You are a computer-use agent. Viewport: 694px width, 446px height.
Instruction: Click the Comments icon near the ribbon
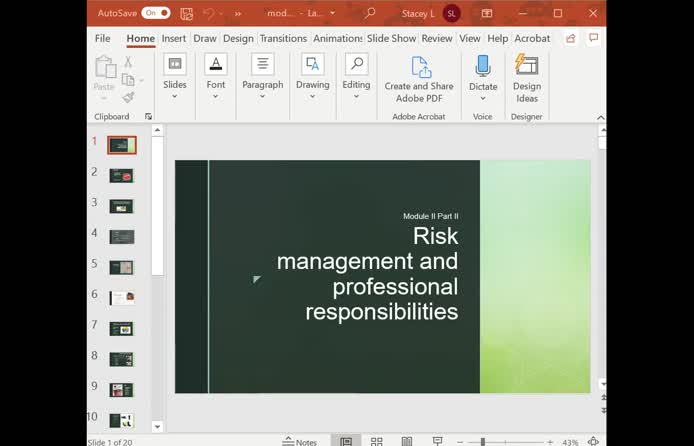coord(595,38)
